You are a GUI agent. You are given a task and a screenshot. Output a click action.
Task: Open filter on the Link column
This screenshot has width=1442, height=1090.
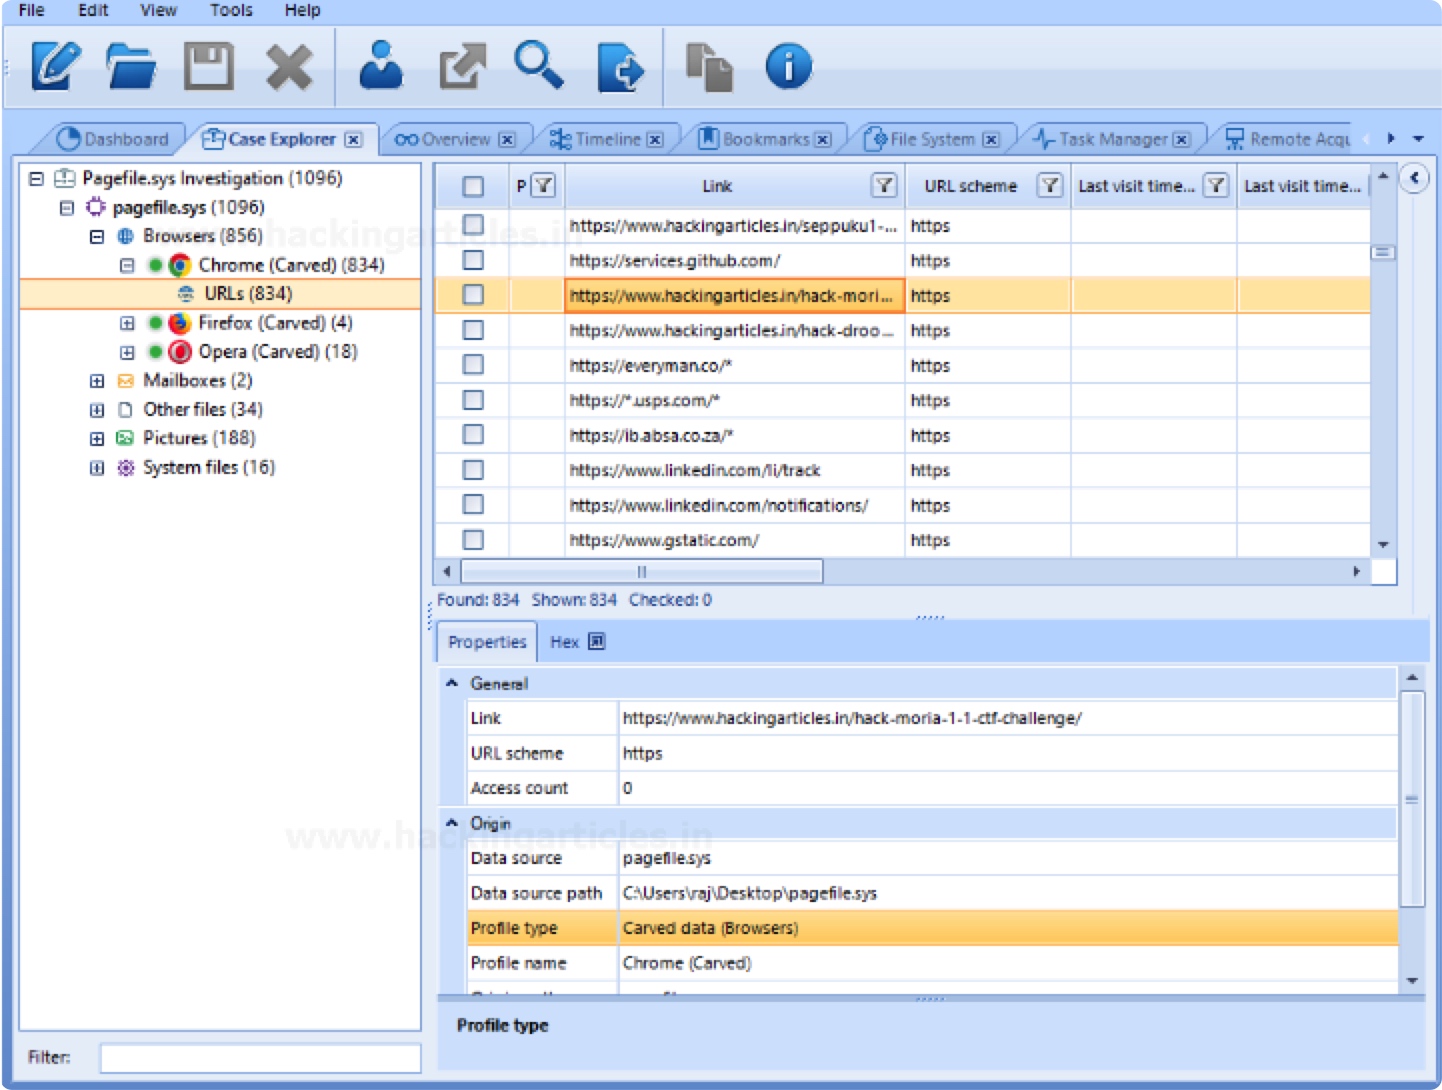coord(884,185)
